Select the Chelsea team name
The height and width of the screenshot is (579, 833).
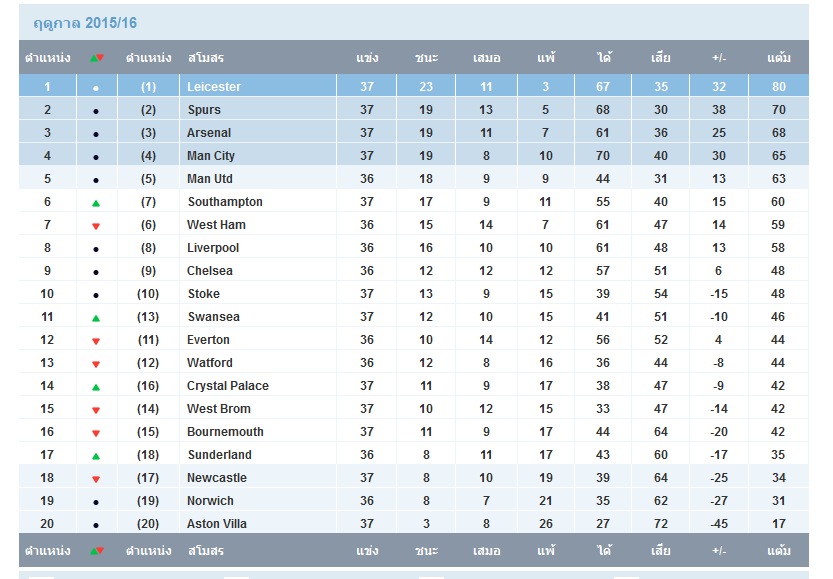209,271
